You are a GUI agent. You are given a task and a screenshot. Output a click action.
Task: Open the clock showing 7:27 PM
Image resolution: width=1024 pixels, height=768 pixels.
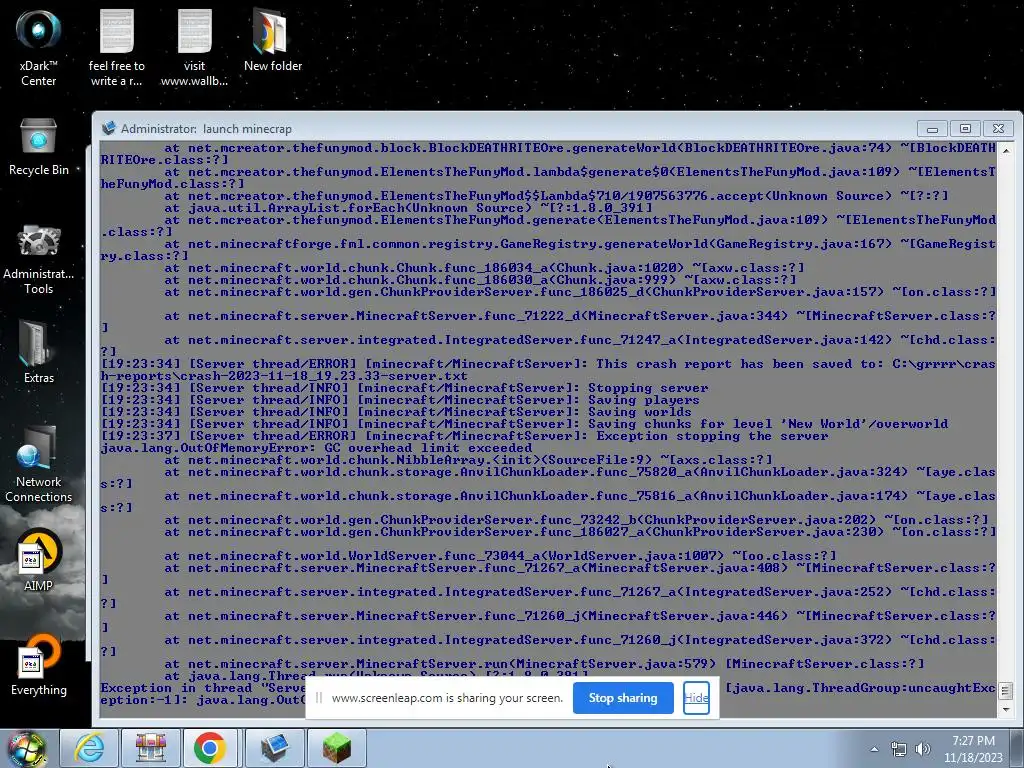click(973, 749)
